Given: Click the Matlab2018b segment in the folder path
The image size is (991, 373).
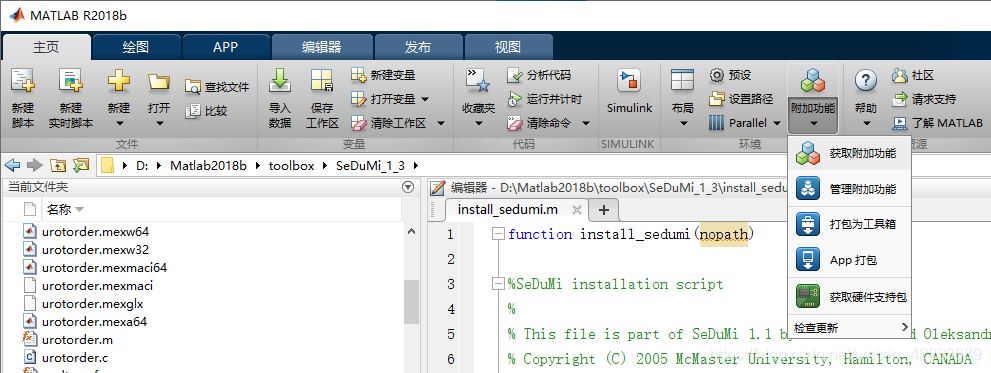Looking at the screenshot, I should pyautogui.click(x=208, y=166).
